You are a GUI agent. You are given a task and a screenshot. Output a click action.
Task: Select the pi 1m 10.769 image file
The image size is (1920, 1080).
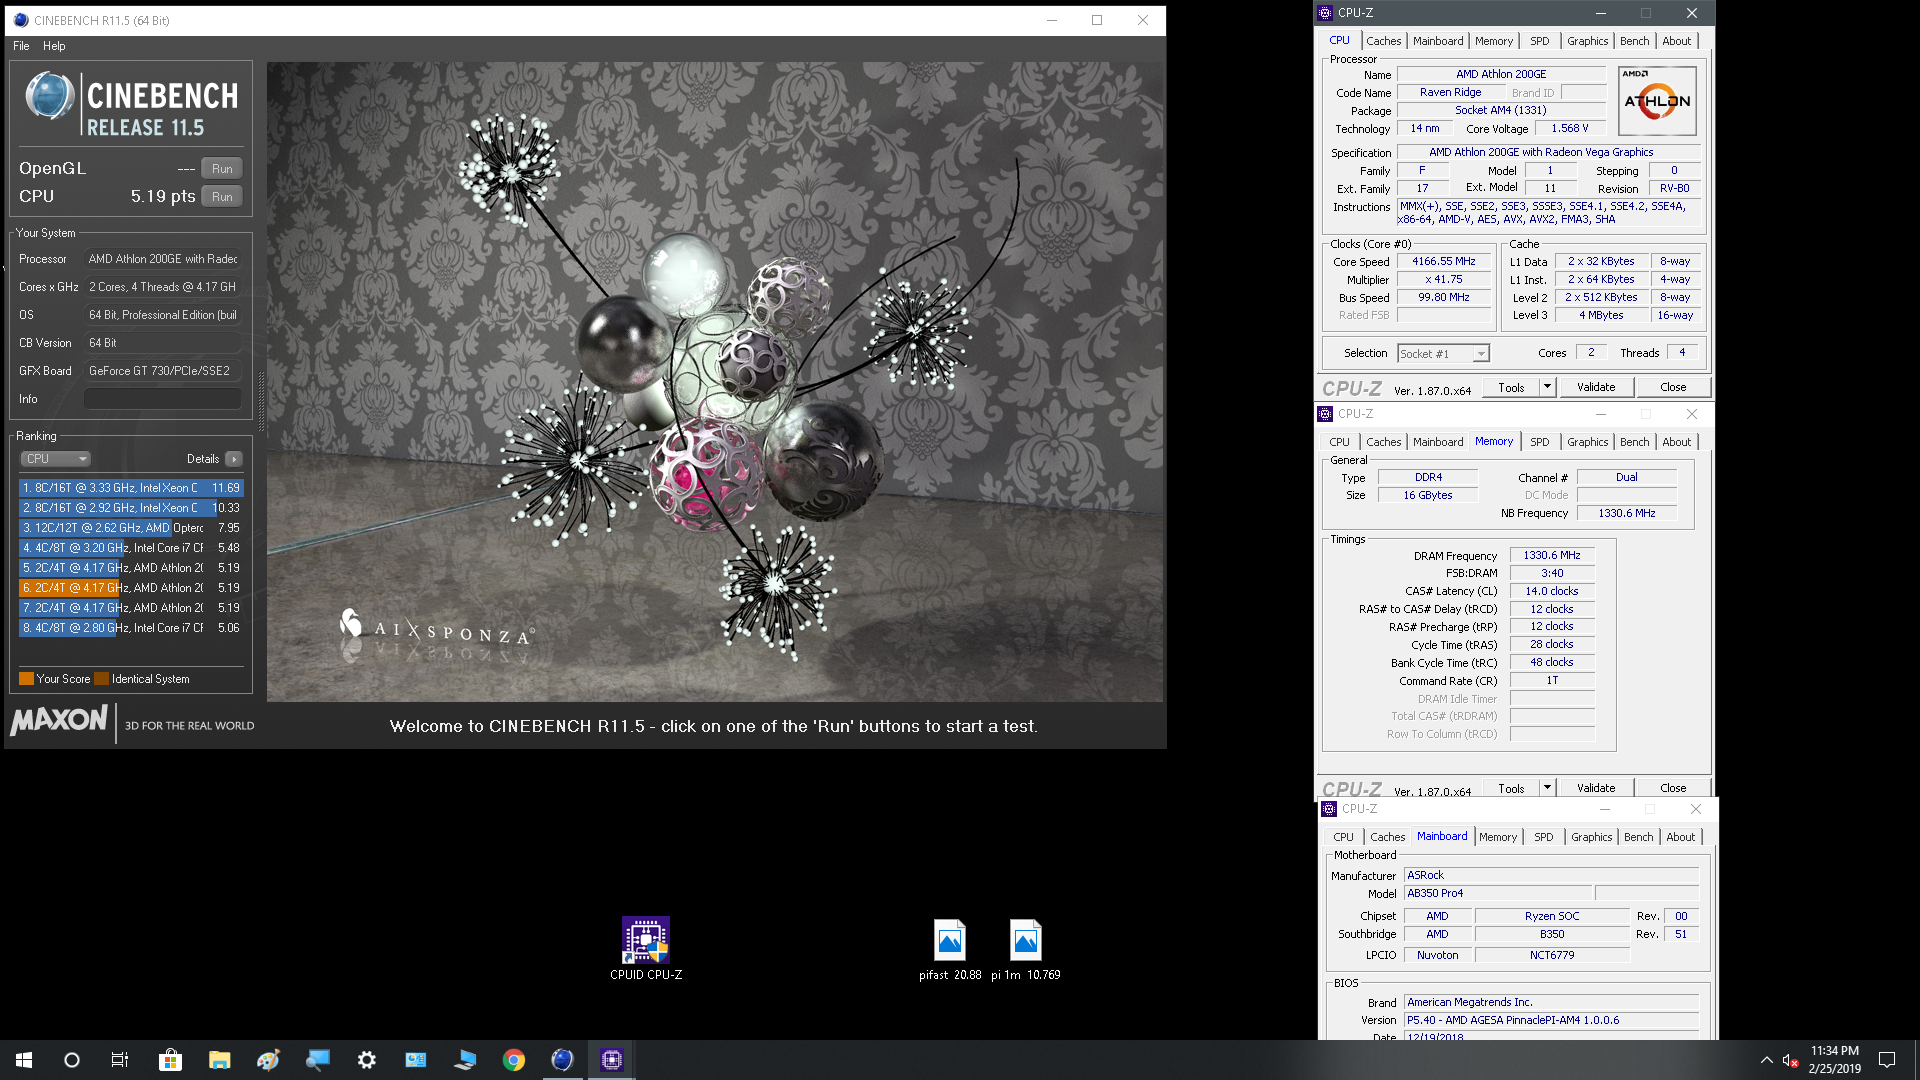click(1026, 949)
